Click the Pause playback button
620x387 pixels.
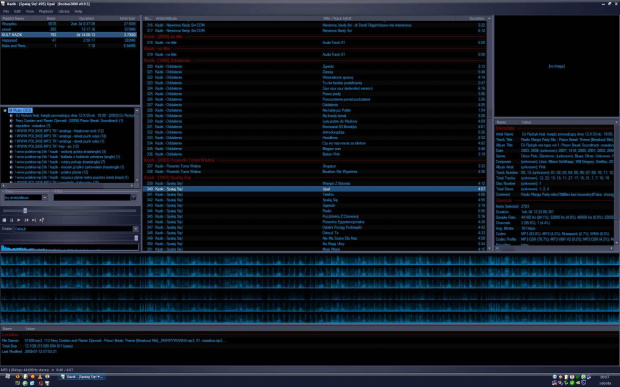click(x=11, y=220)
